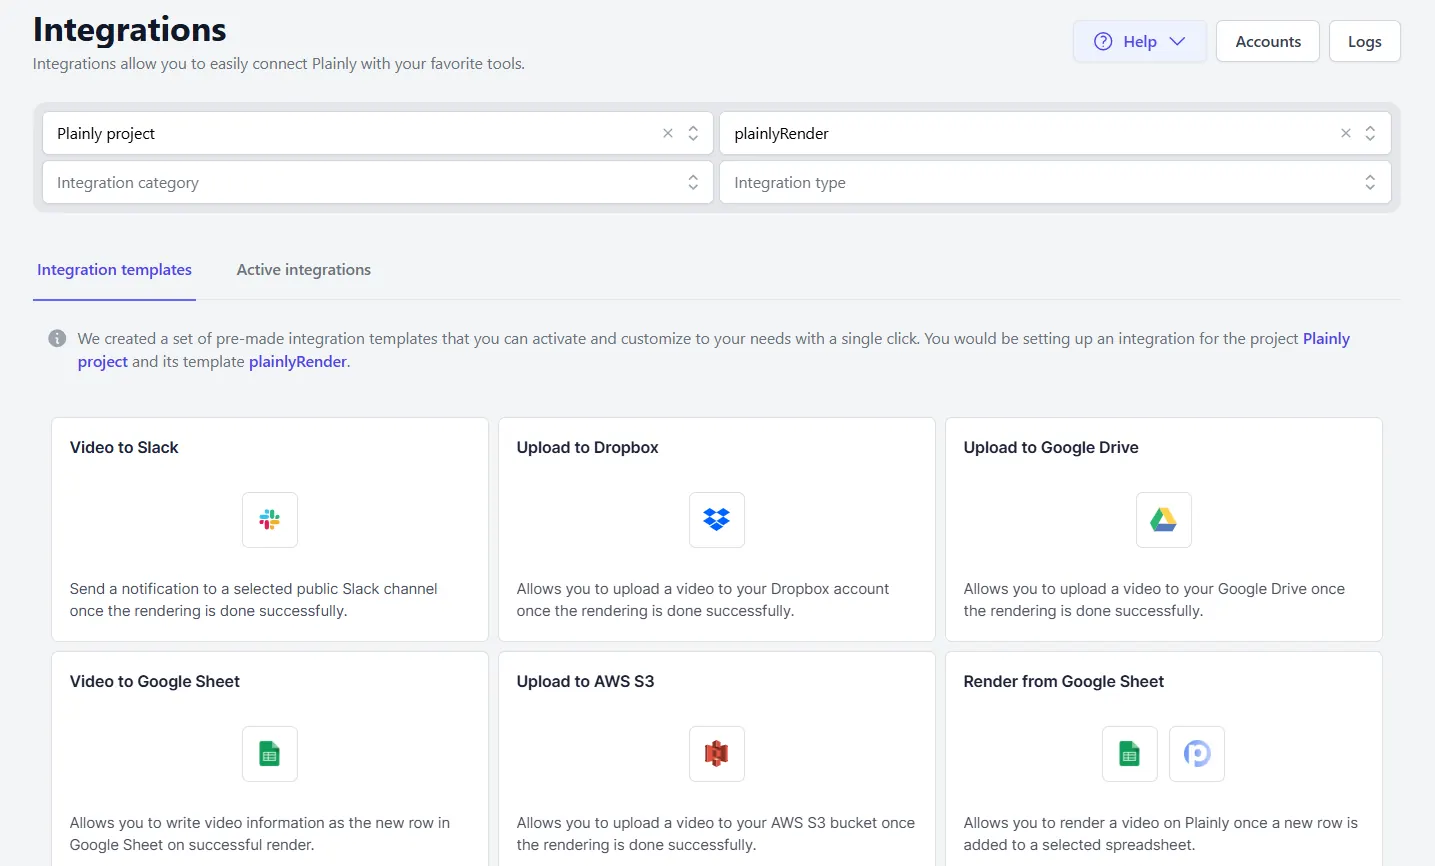Select the Upload to AWS S3 card title
The image size is (1435, 866).
[585, 681]
